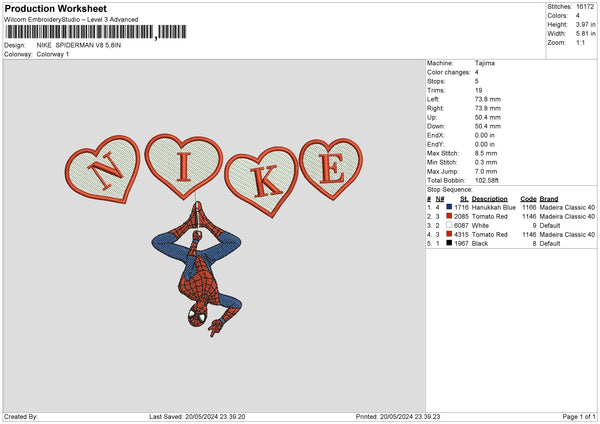Click the 'Black' thread description

(x=480, y=243)
